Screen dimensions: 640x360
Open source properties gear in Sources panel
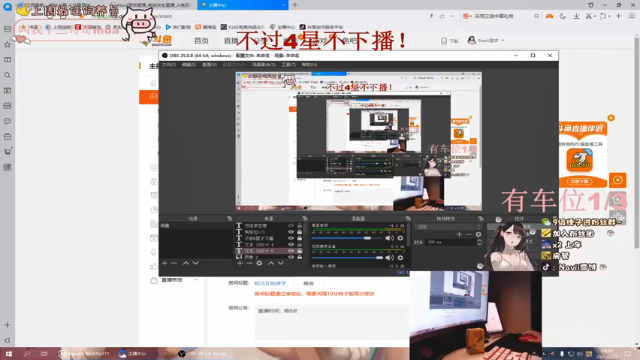pos(259,263)
